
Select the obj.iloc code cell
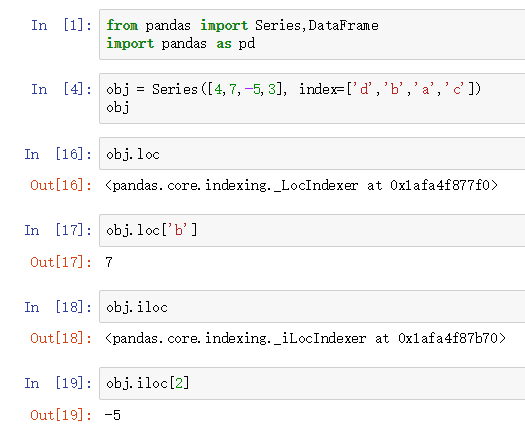[x=312, y=307]
